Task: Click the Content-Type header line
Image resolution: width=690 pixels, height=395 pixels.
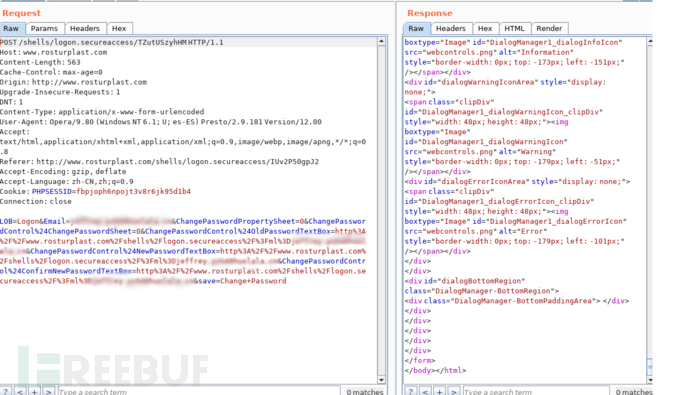Action: (102, 112)
